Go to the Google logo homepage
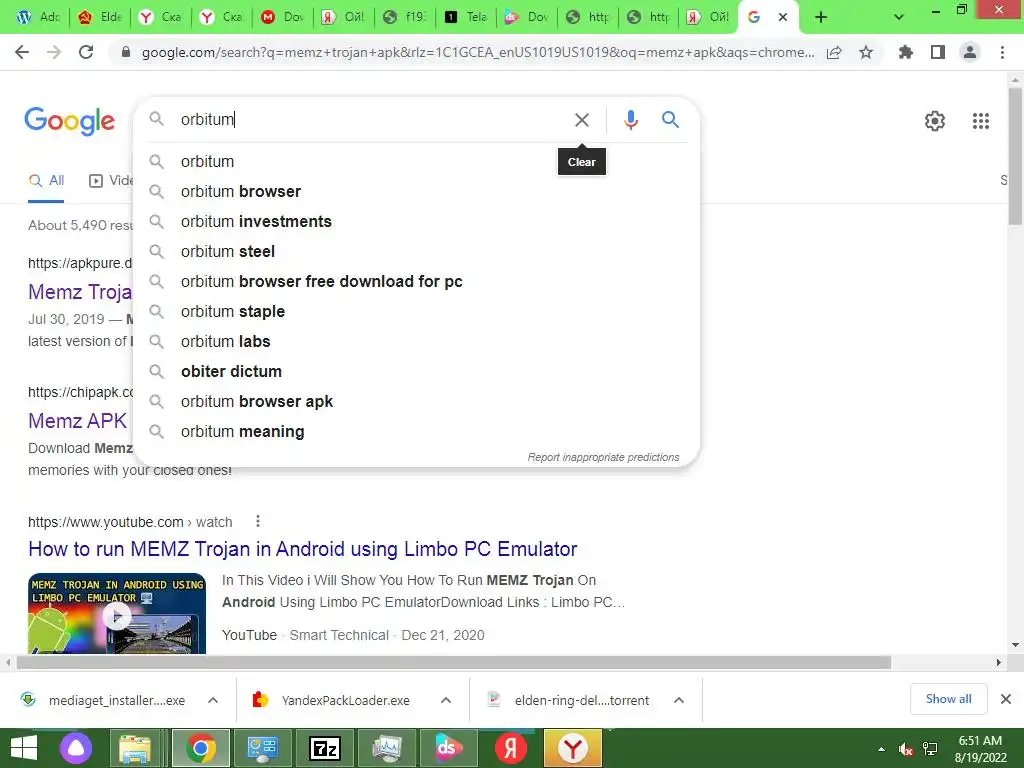The width and height of the screenshot is (1024, 768). (69, 121)
